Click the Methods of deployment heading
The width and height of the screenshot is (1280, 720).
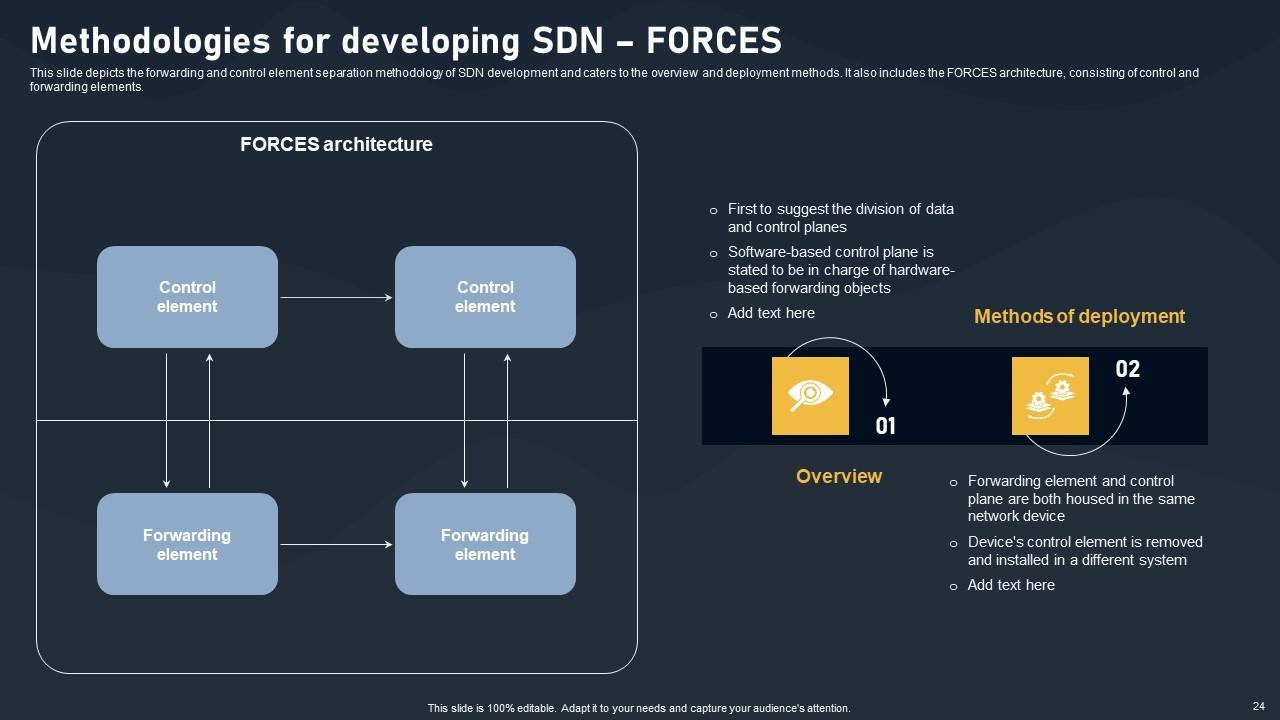[x=1079, y=316]
